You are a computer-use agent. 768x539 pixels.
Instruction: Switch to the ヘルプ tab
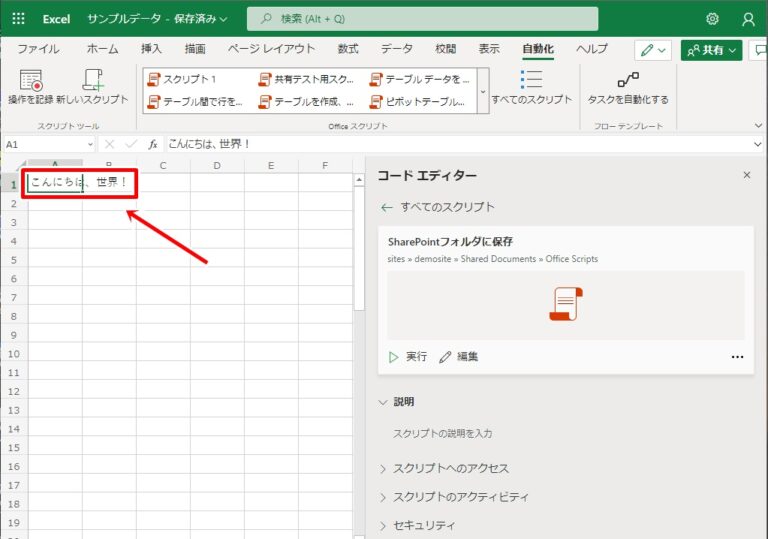coord(592,49)
